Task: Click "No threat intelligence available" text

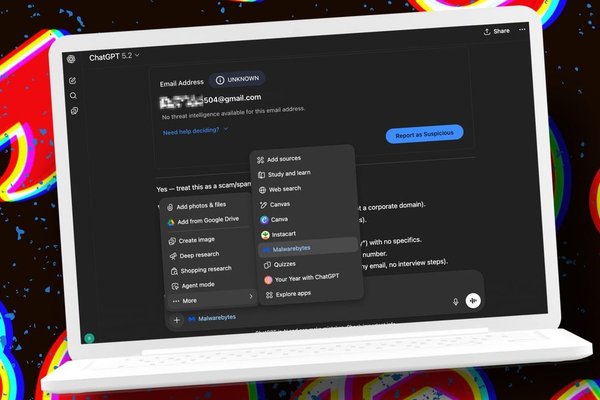Action: click(x=233, y=113)
